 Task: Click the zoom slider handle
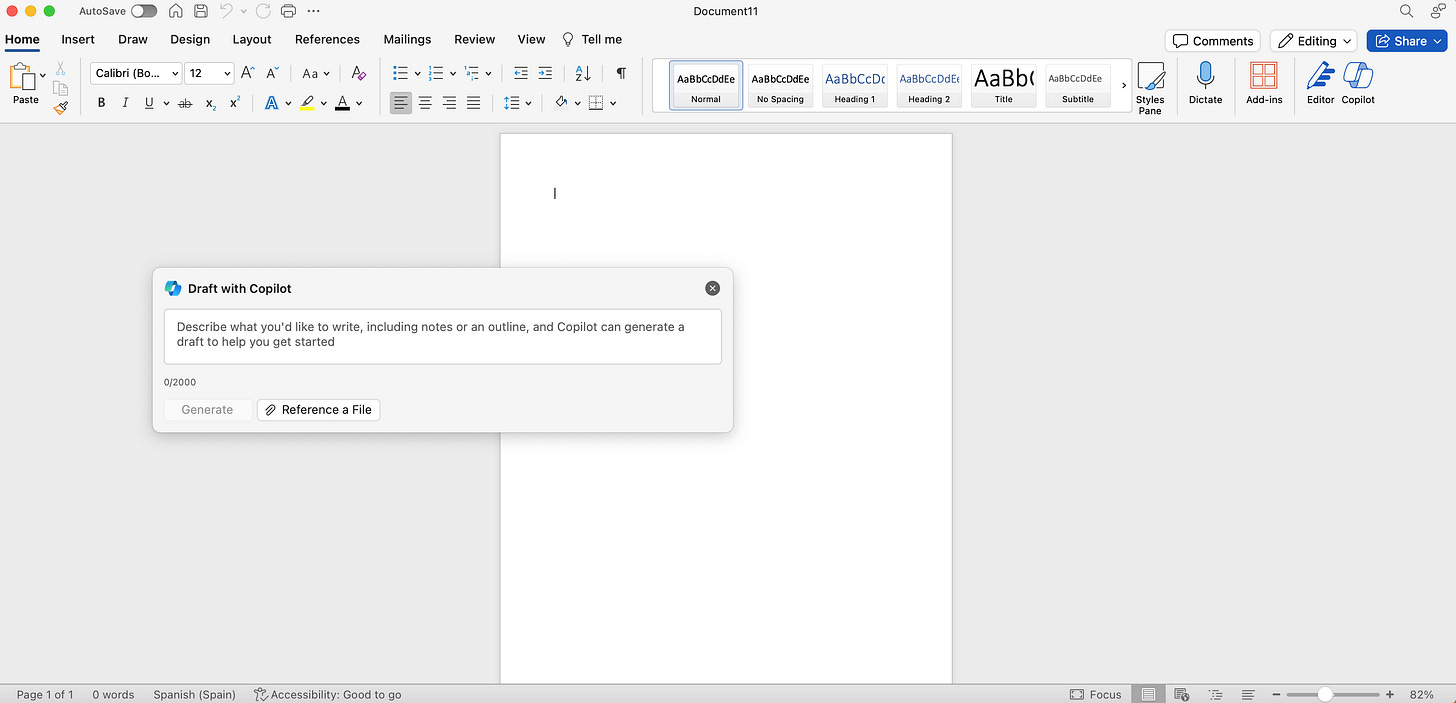coord(1325,694)
